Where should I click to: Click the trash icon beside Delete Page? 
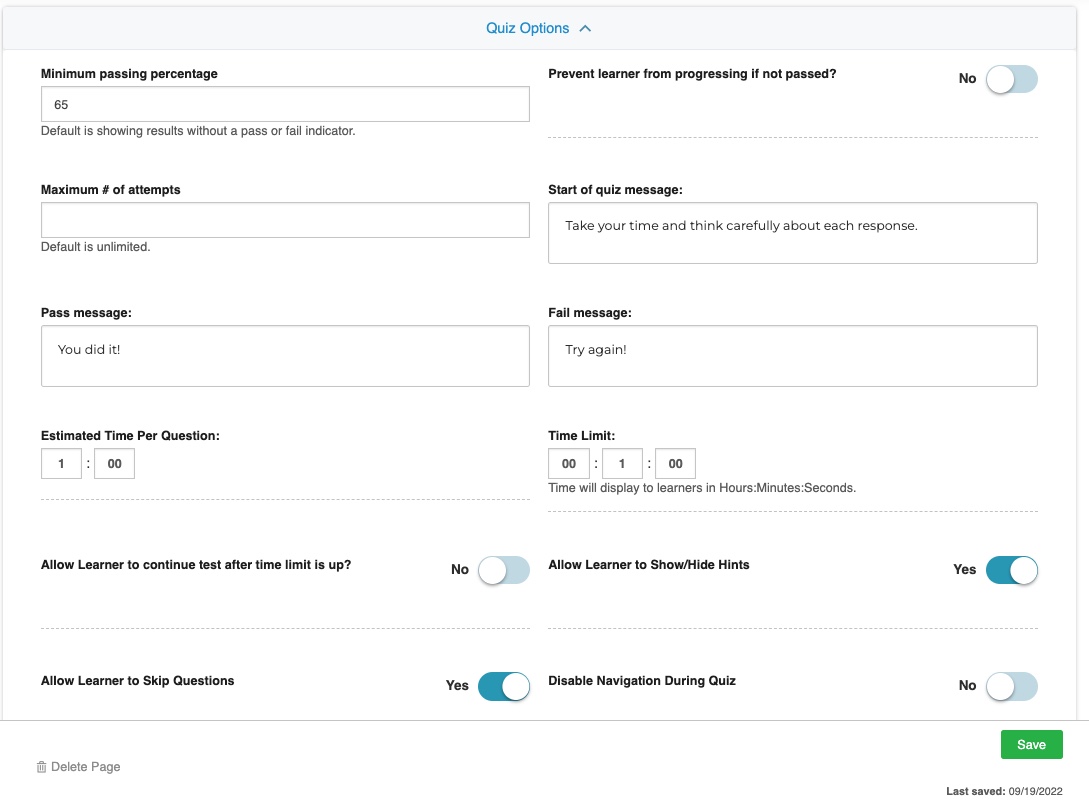tap(40, 766)
